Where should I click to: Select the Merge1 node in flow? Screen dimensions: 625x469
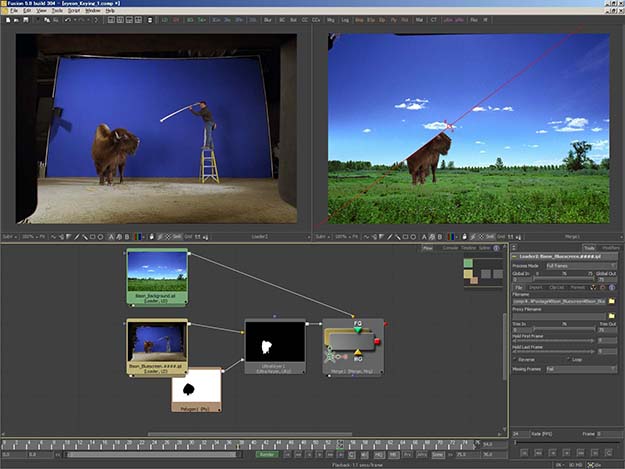(x=352, y=346)
